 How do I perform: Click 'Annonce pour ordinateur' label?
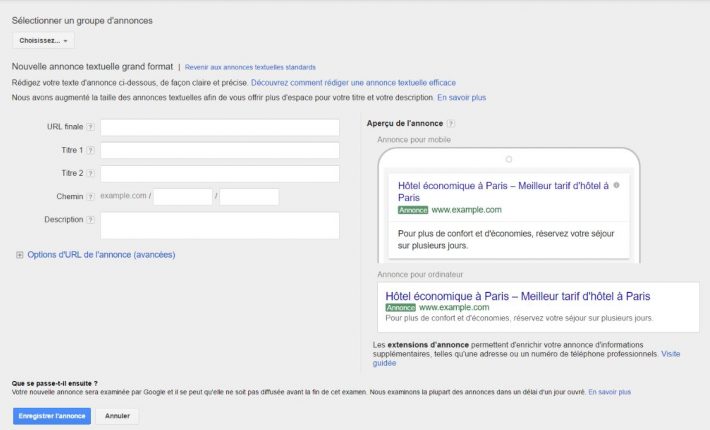click(420, 275)
